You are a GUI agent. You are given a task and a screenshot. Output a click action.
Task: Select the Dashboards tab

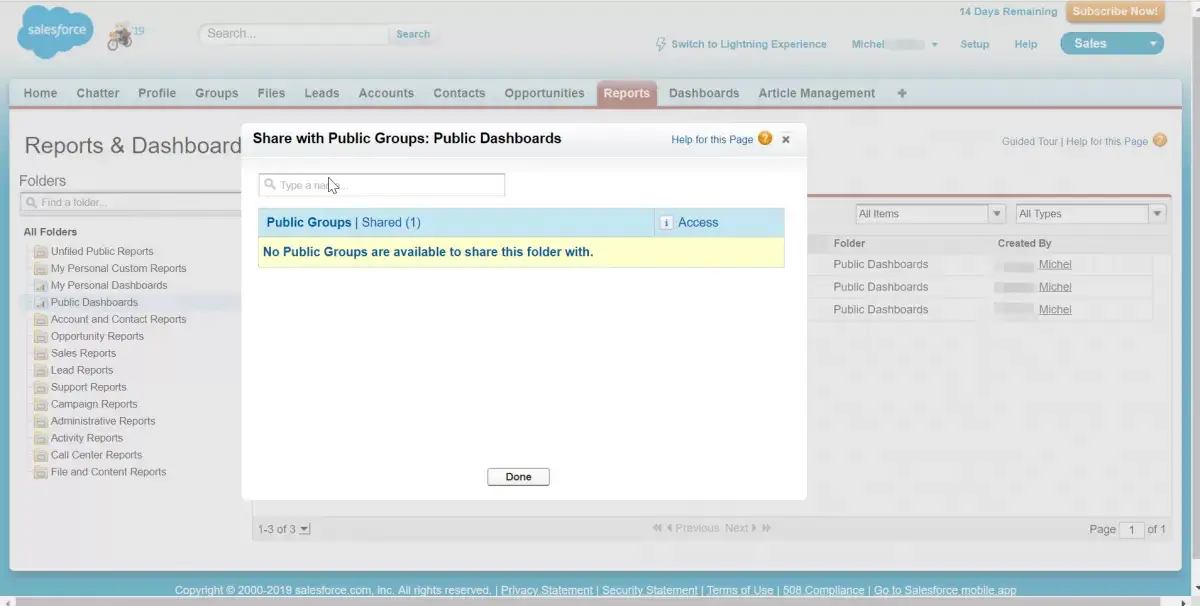point(704,93)
